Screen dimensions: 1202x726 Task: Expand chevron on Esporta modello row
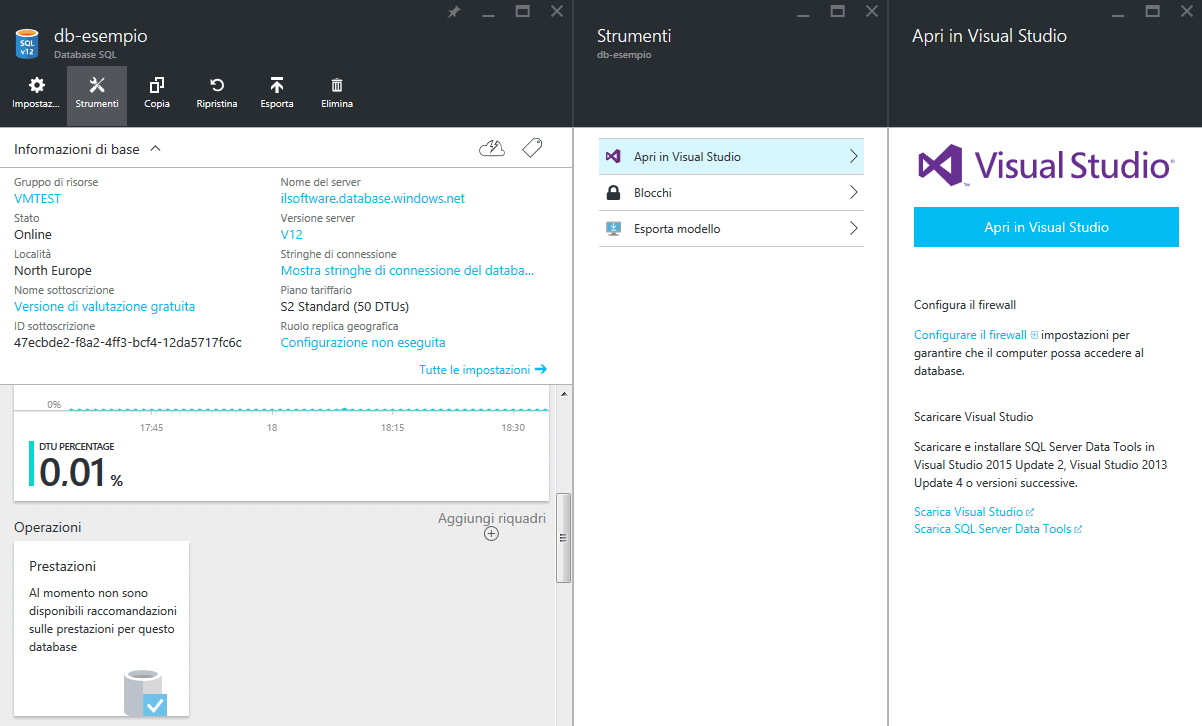point(853,229)
